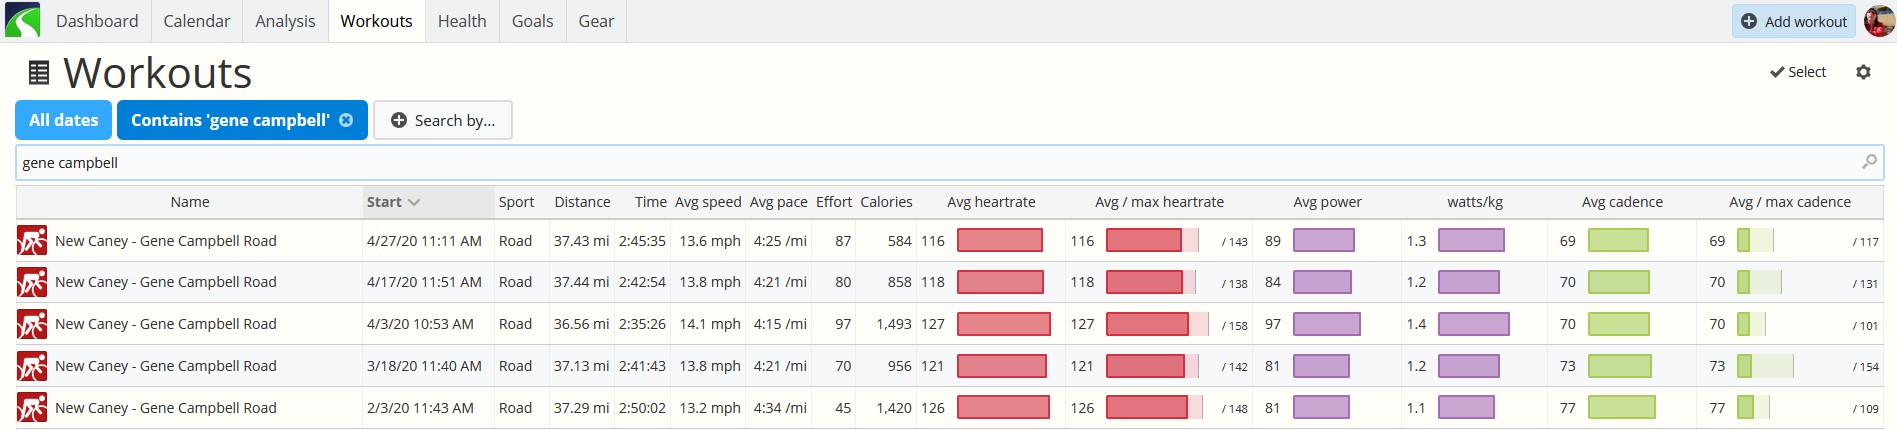
Task: Click the gene campbell search field
Action: (949, 163)
